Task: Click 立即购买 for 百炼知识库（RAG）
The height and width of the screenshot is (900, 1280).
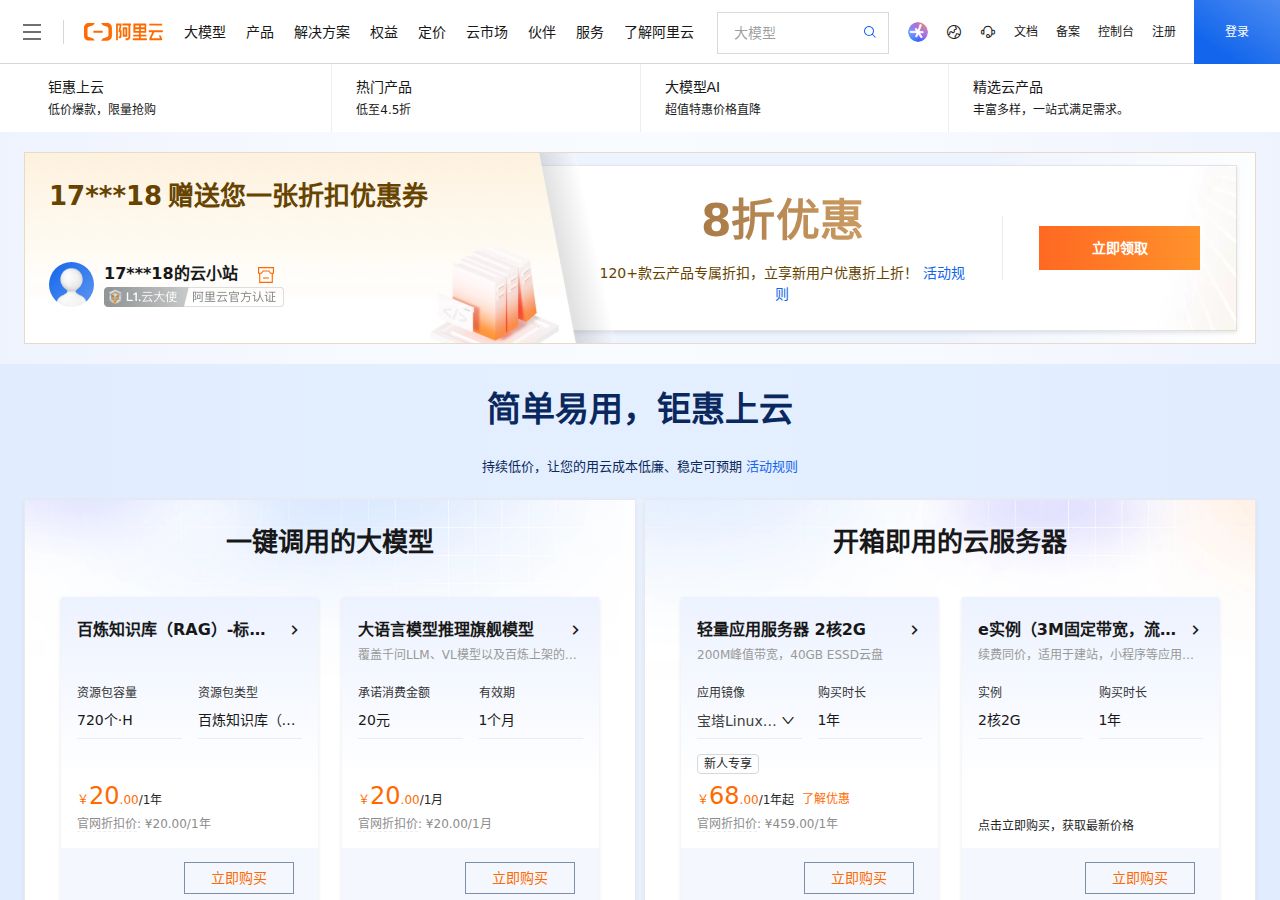Action: [239, 878]
